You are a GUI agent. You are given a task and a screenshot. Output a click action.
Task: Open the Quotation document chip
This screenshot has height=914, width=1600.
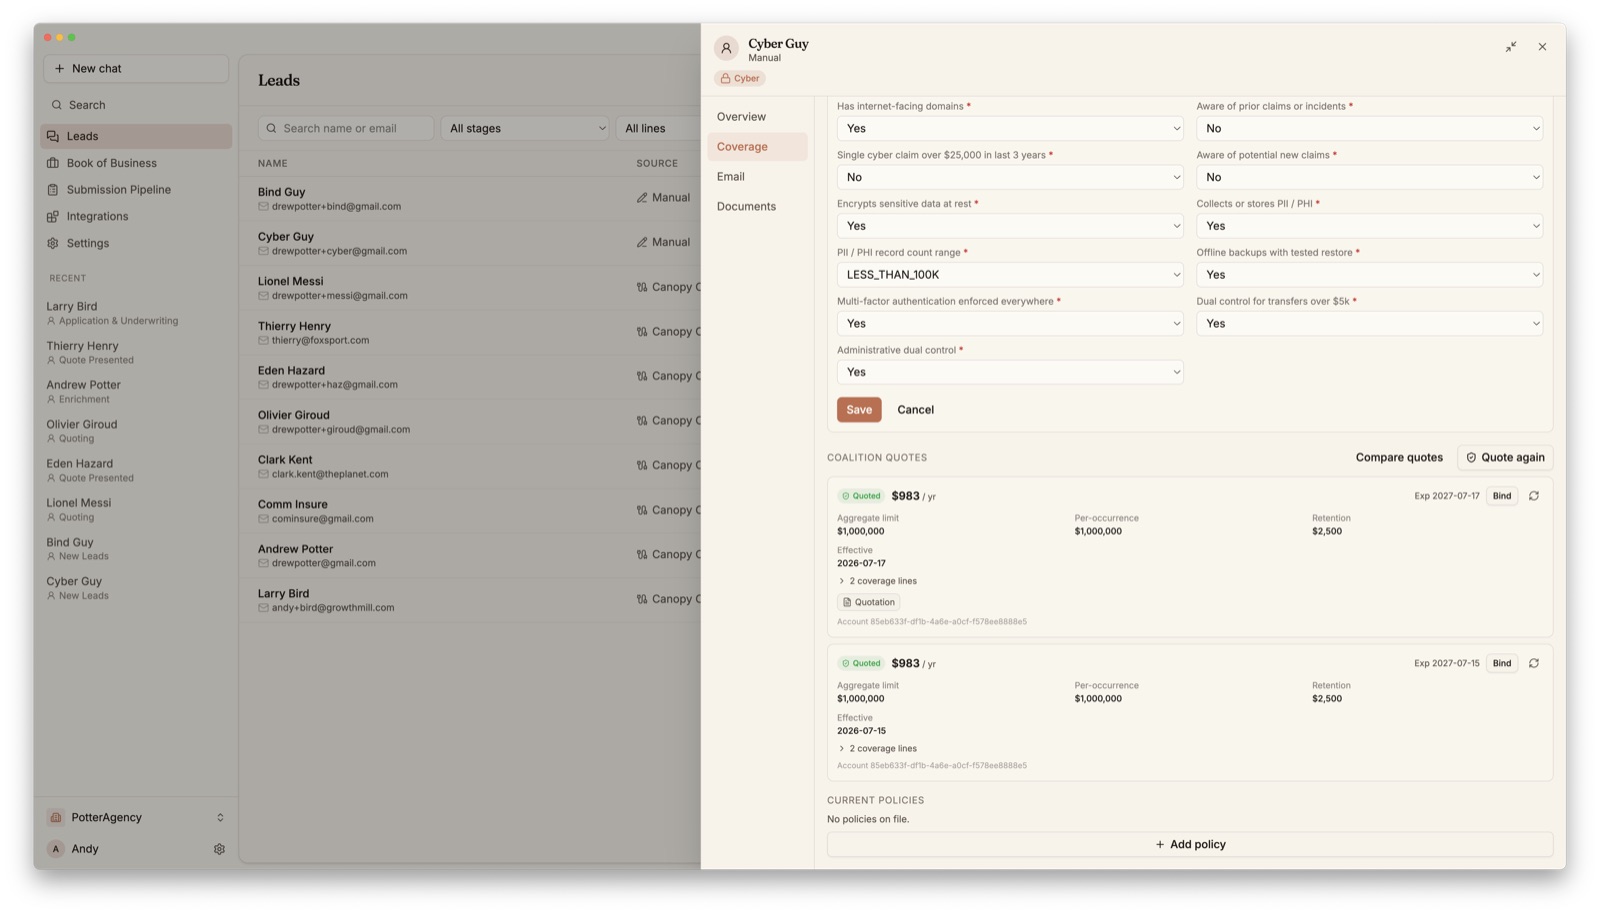point(868,602)
